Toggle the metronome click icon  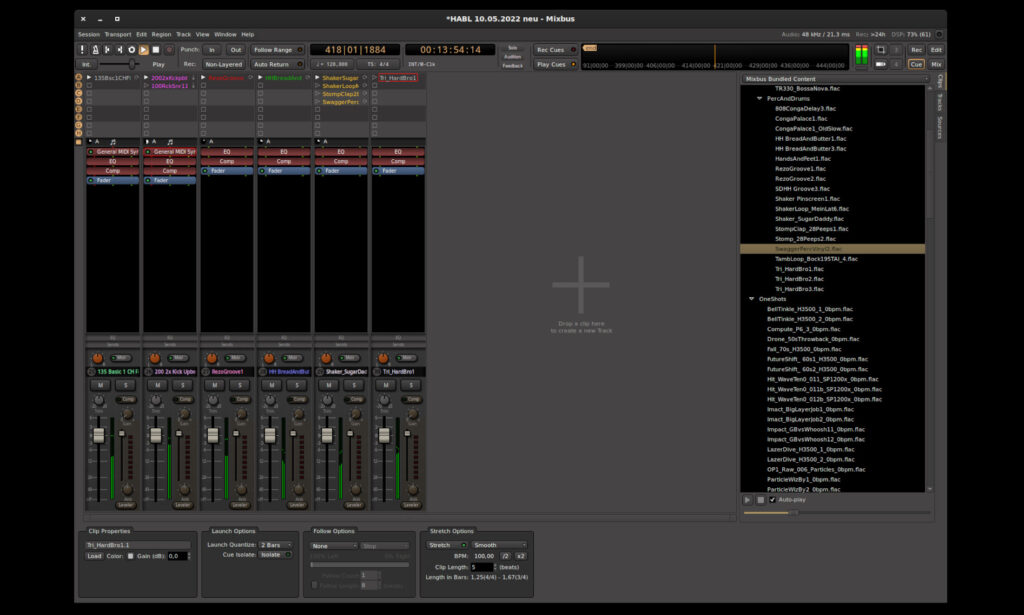tap(95, 50)
